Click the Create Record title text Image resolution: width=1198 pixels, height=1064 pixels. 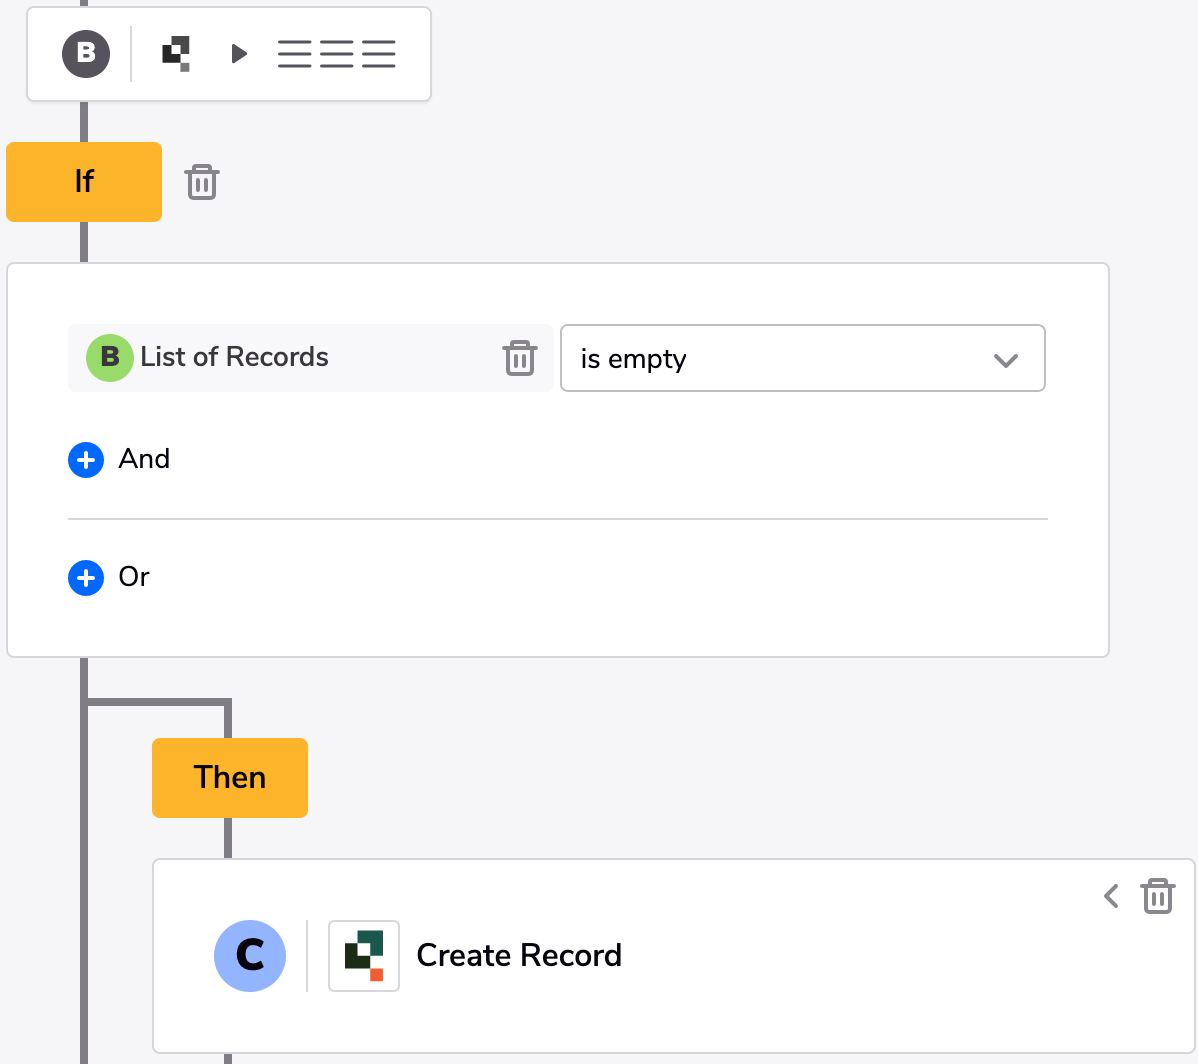519,956
